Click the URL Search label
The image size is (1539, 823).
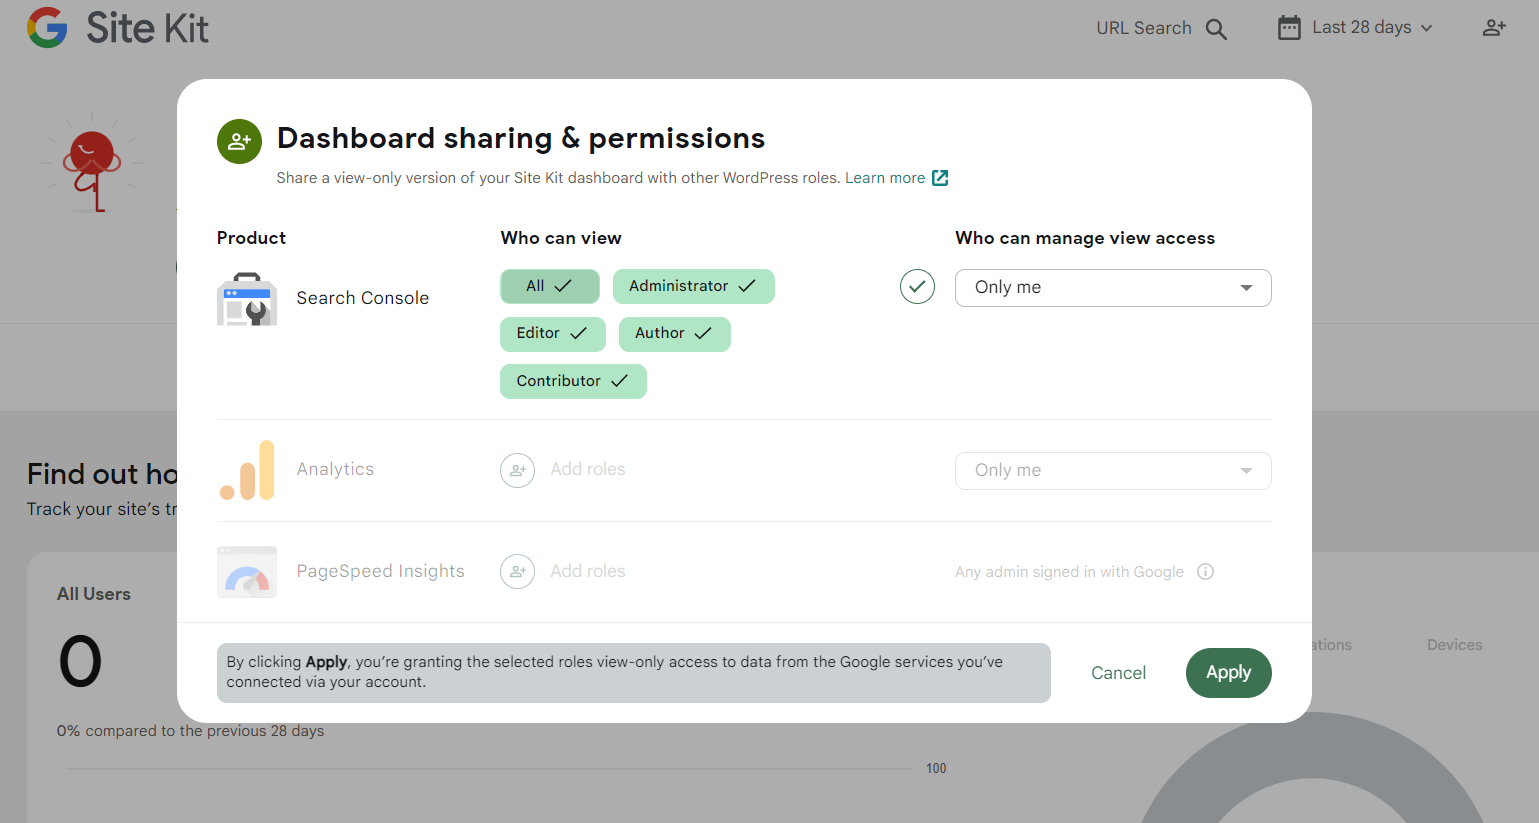coord(1144,29)
